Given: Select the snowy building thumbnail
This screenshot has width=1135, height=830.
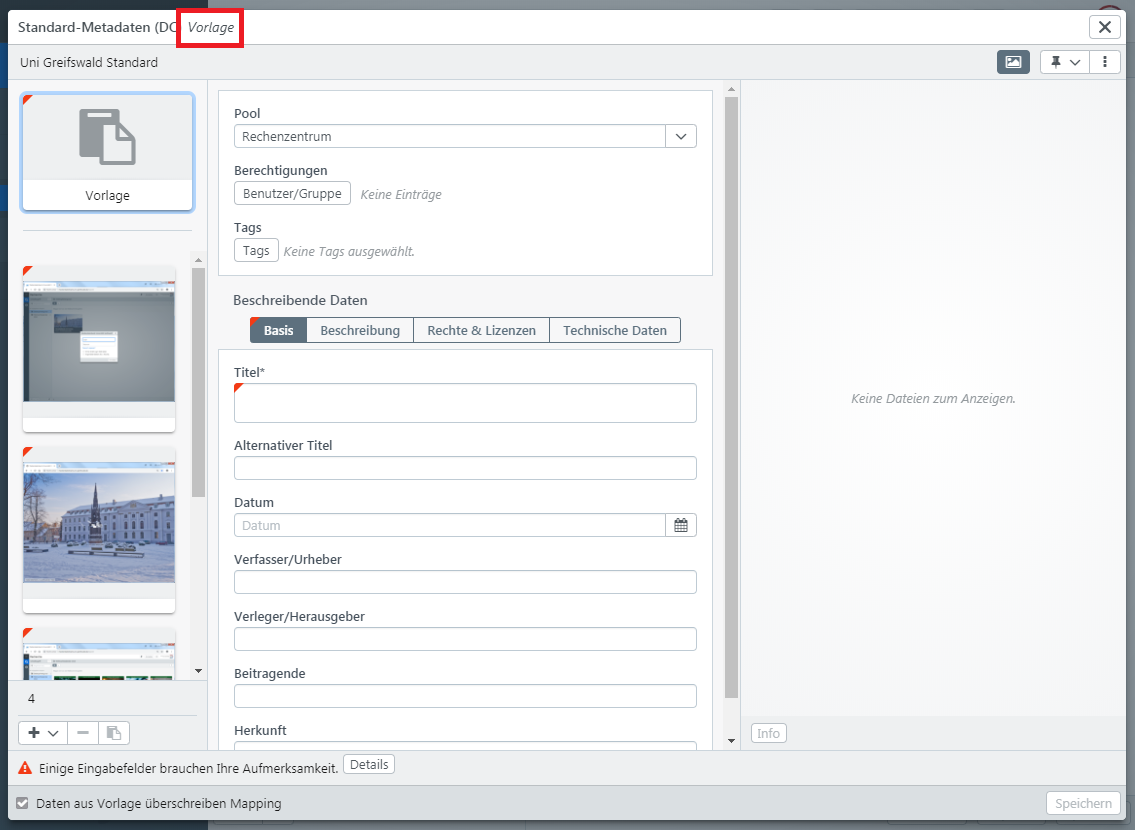Looking at the screenshot, I should pyautogui.click(x=99, y=527).
